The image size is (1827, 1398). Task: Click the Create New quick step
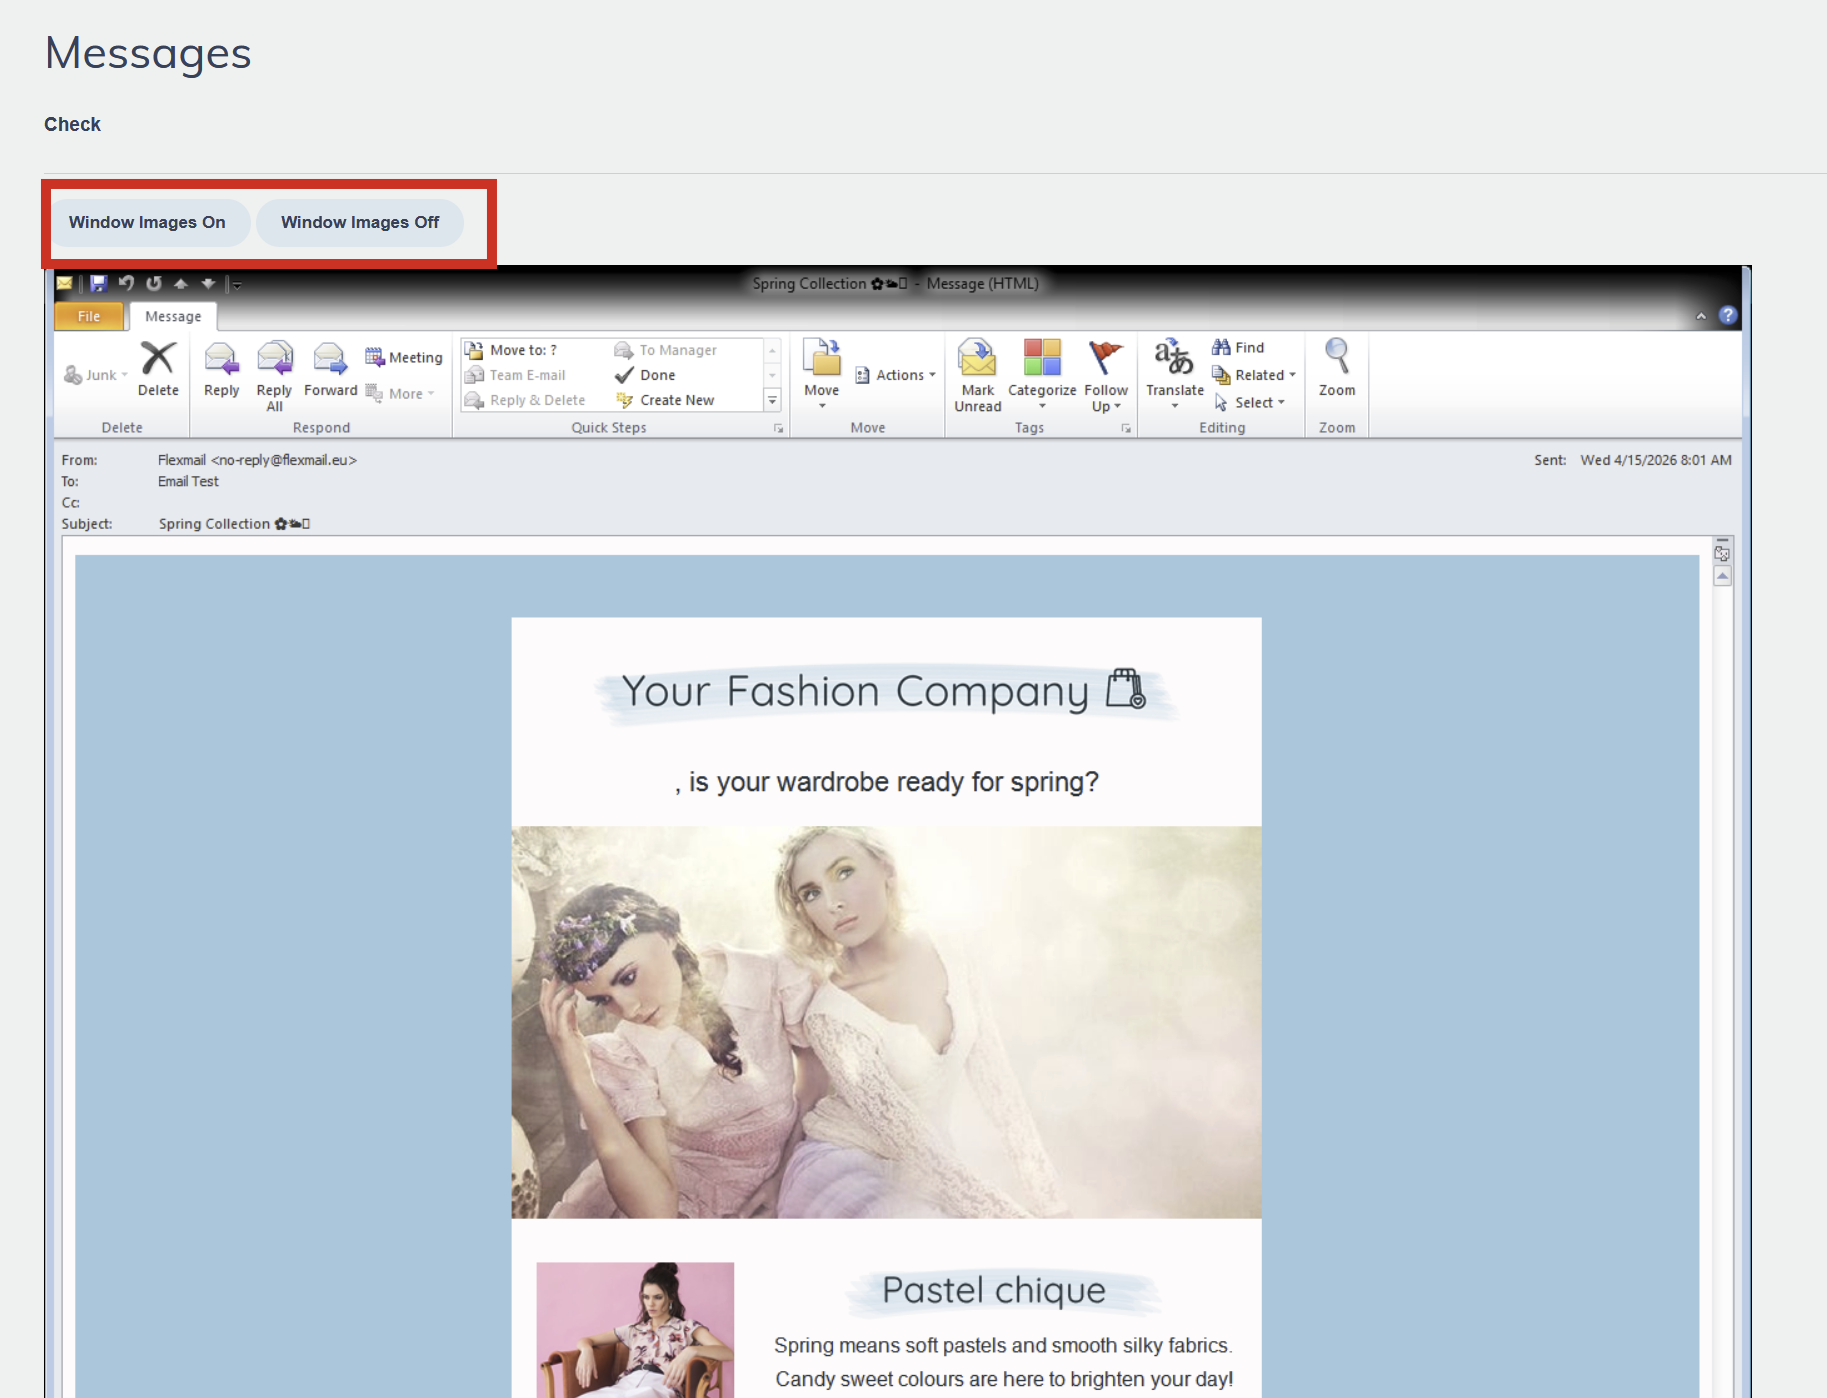point(666,400)
